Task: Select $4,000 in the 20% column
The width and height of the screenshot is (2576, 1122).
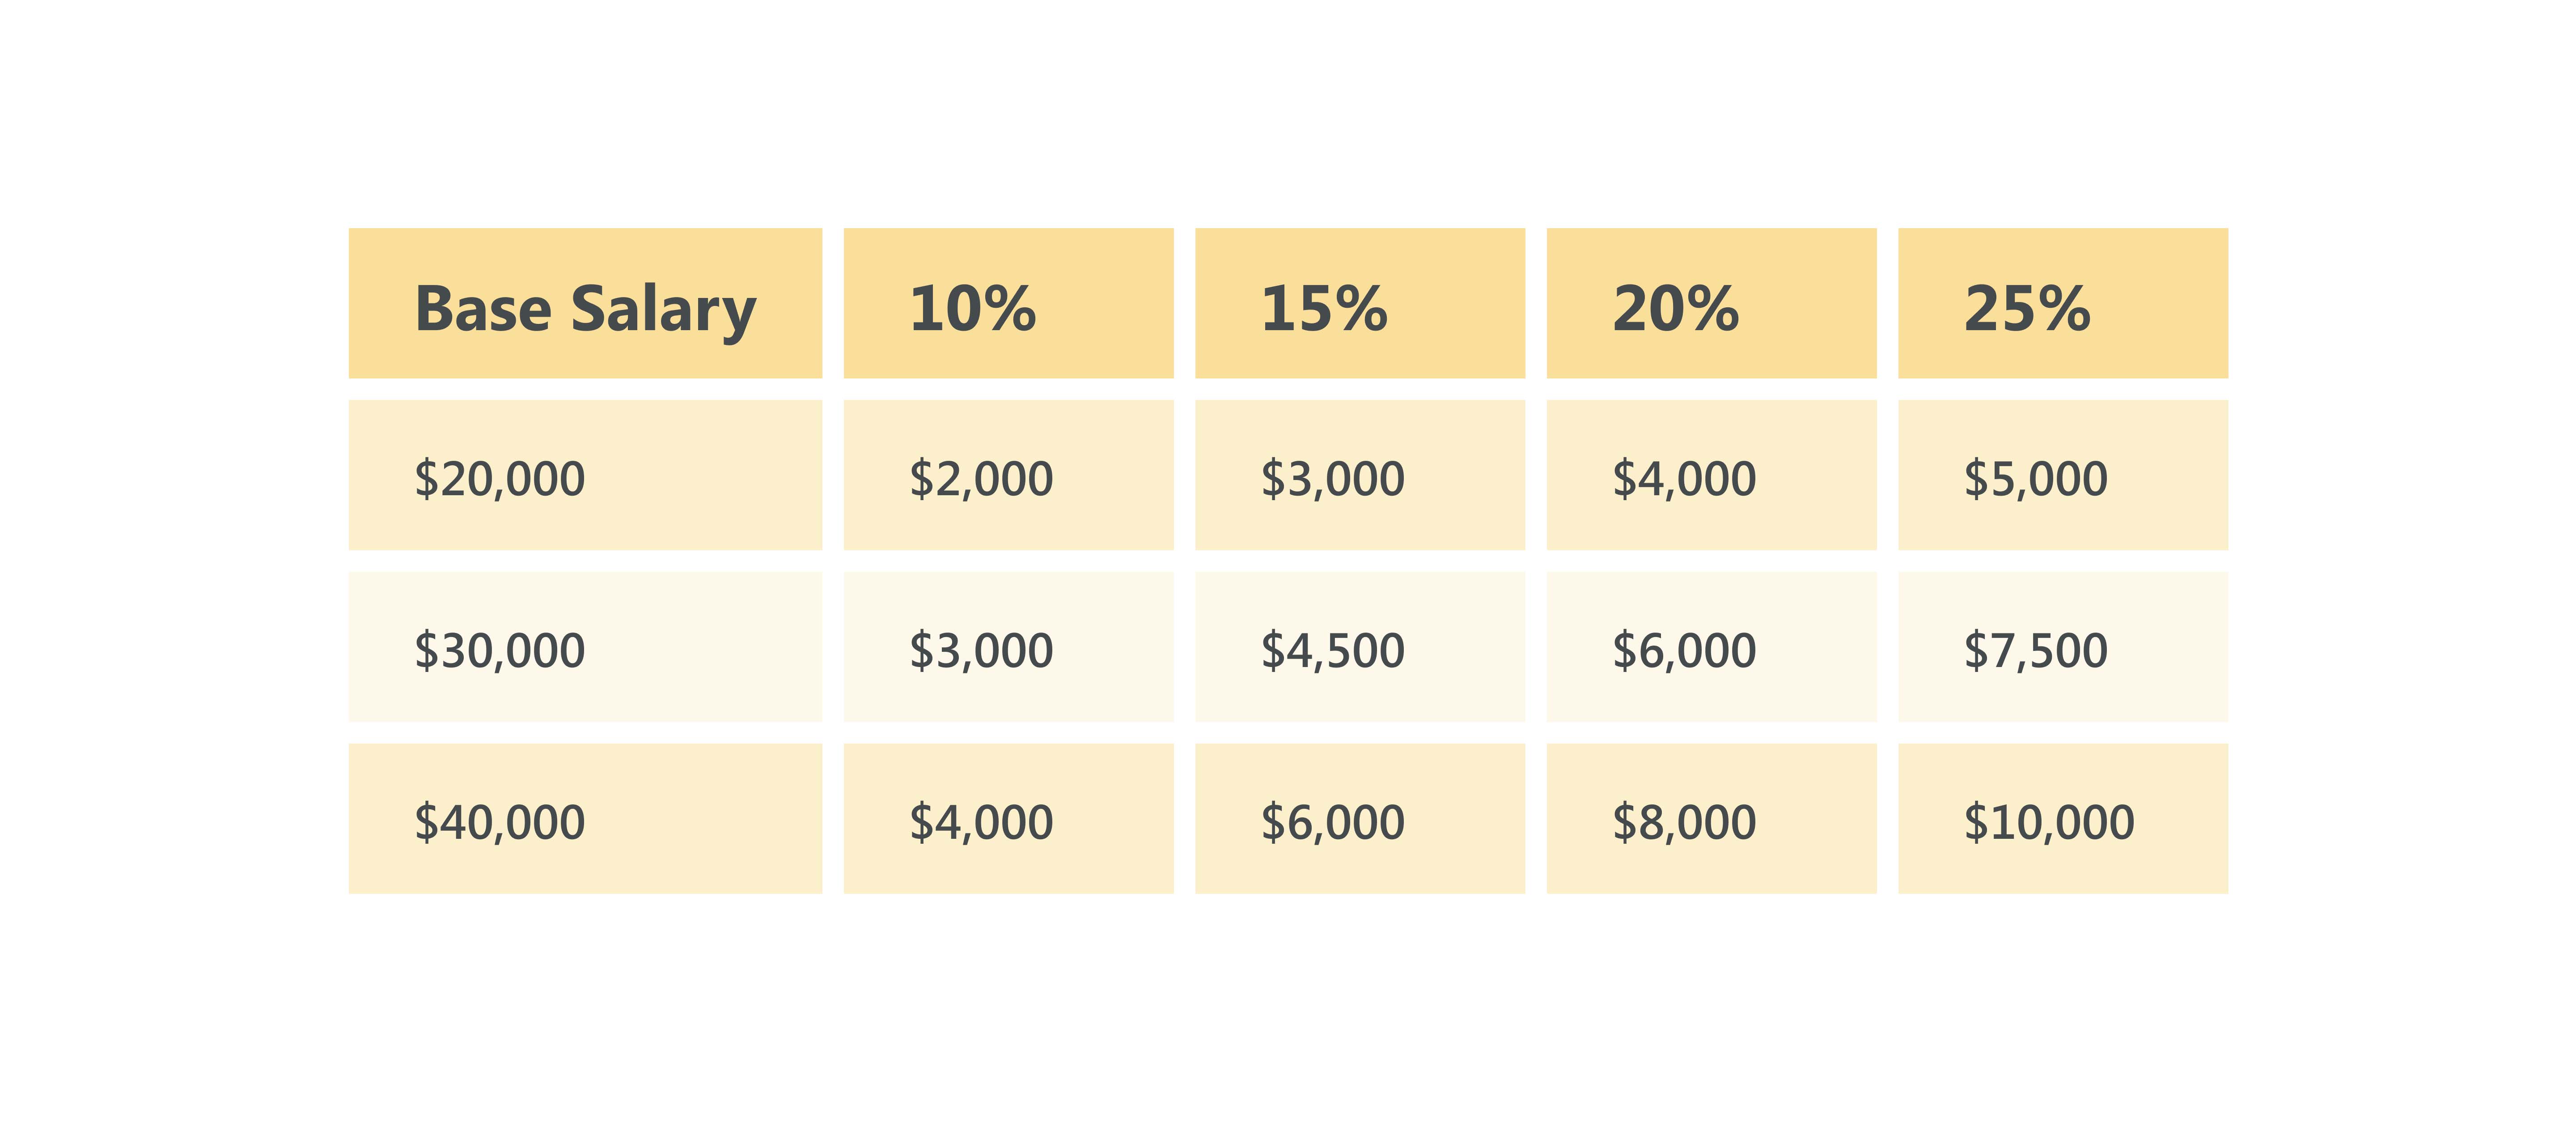Action: (1711, 476)
